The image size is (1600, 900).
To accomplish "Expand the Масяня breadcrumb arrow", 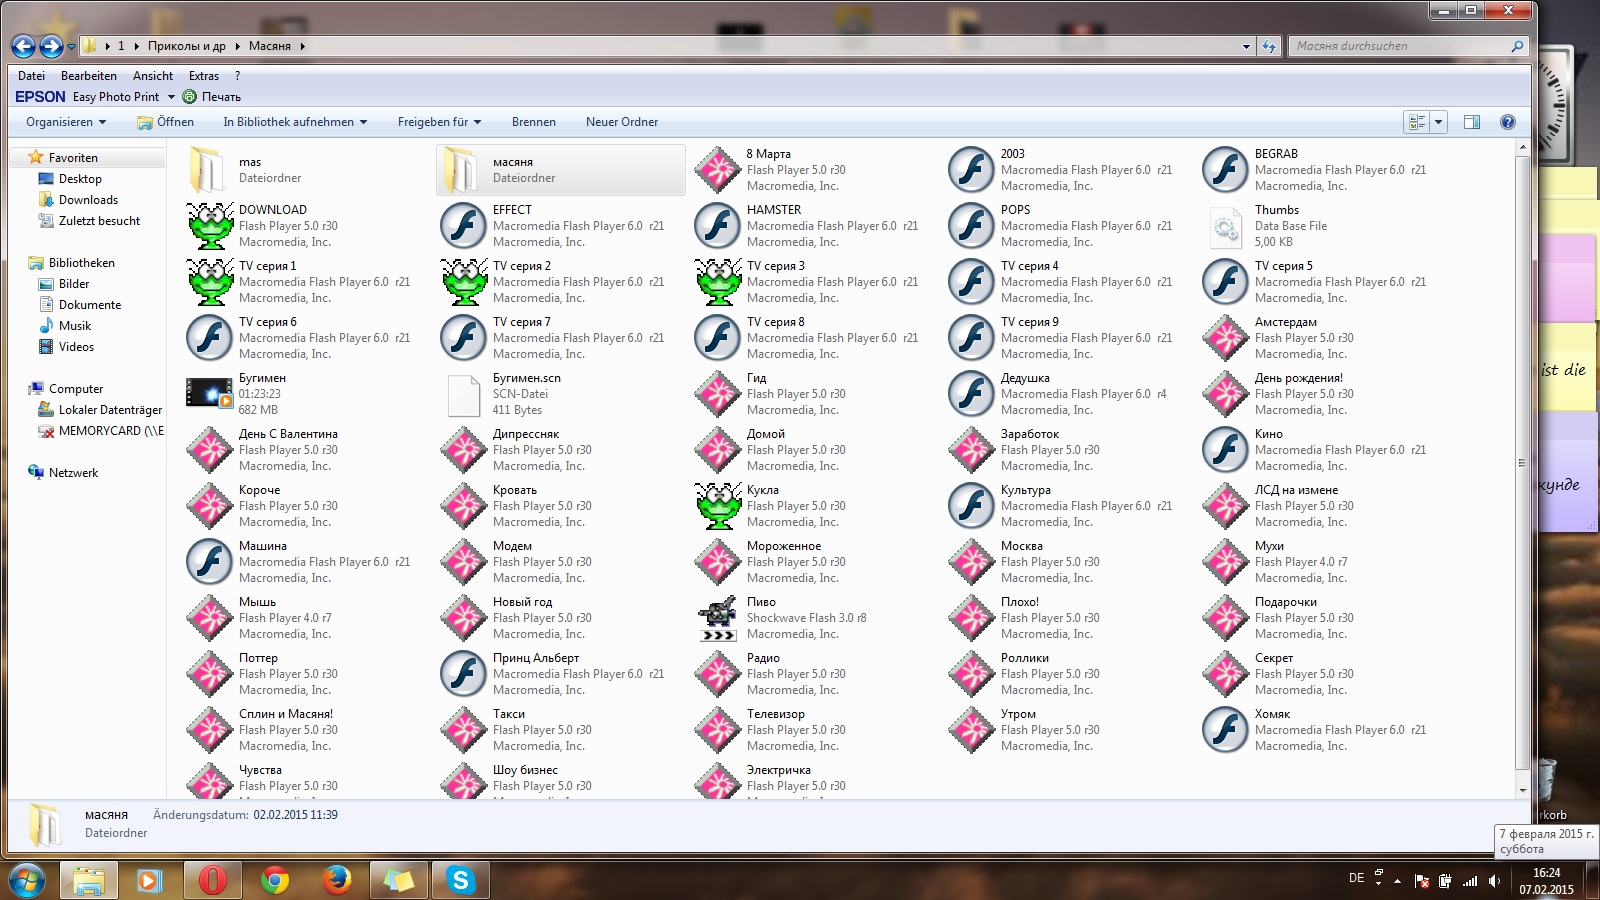I will coord(302,46).
